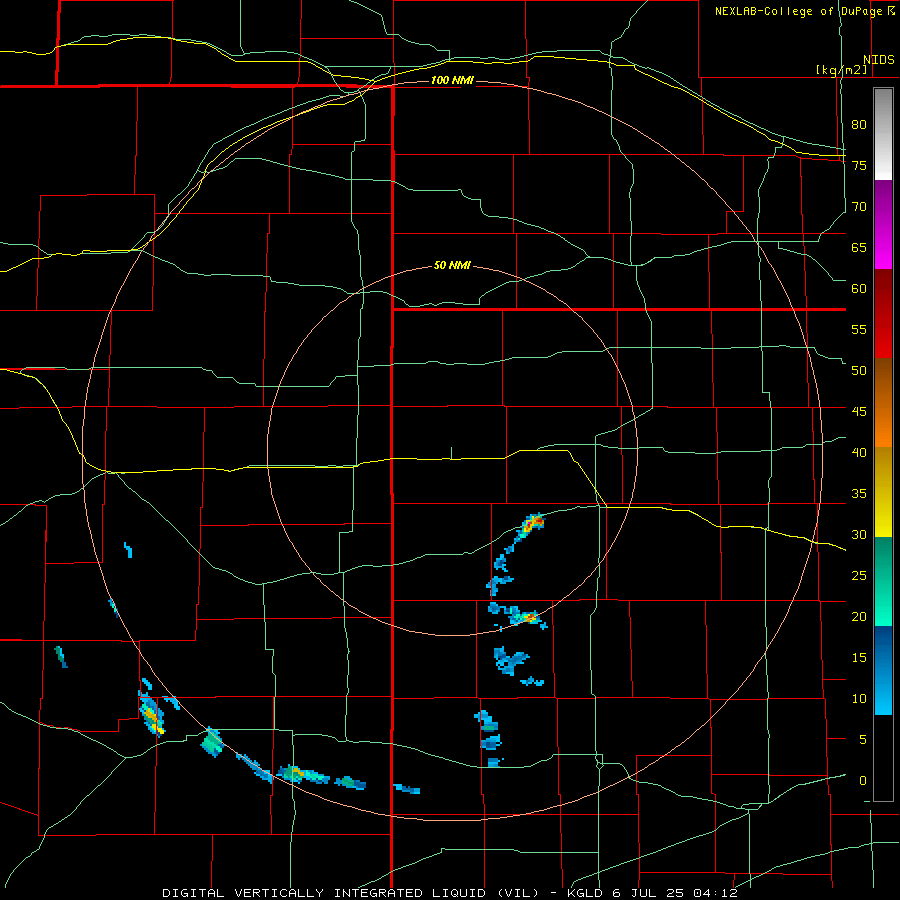This screenshot has height=900, width=900.
Task: Click the 100 NMI range ring label
Action: click(x=452, y=80)
